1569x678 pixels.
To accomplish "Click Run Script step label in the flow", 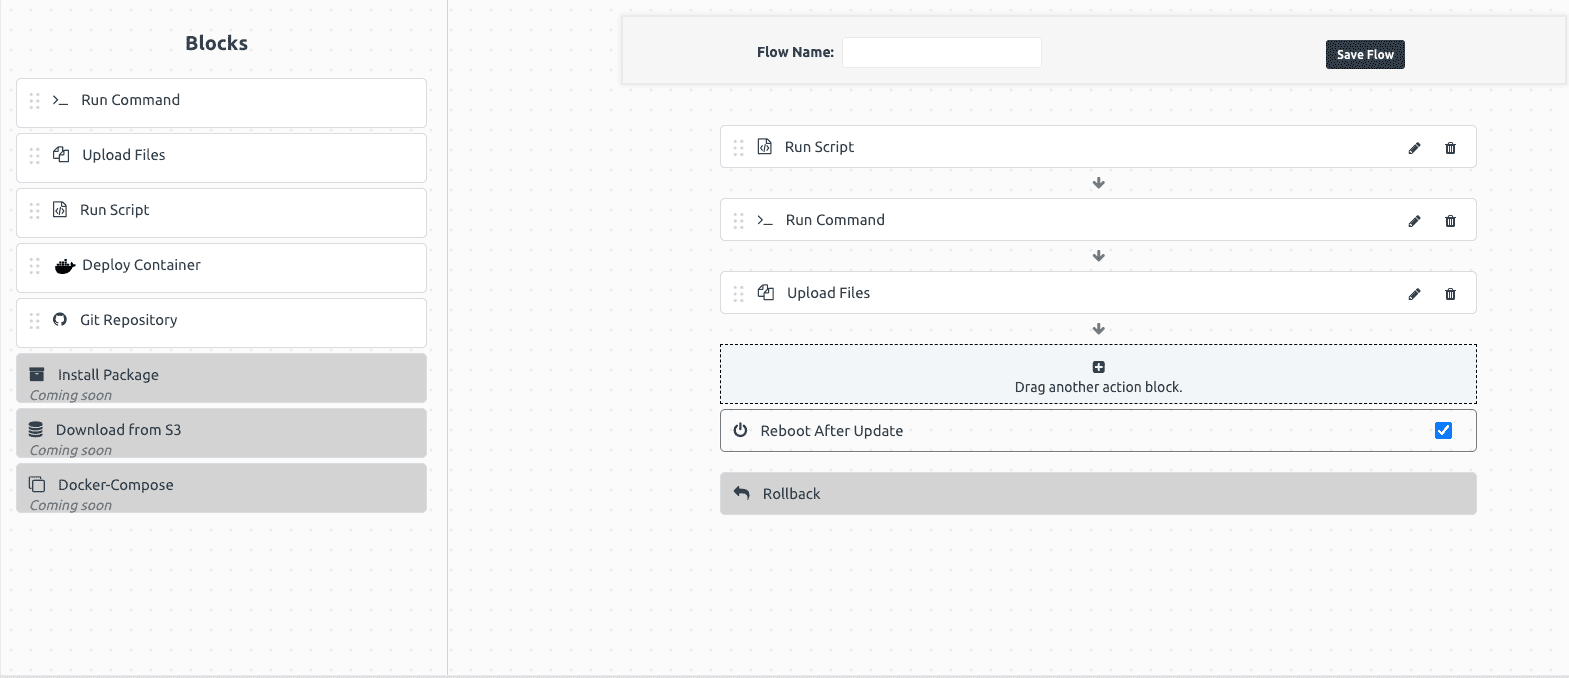I will (819, 147).
